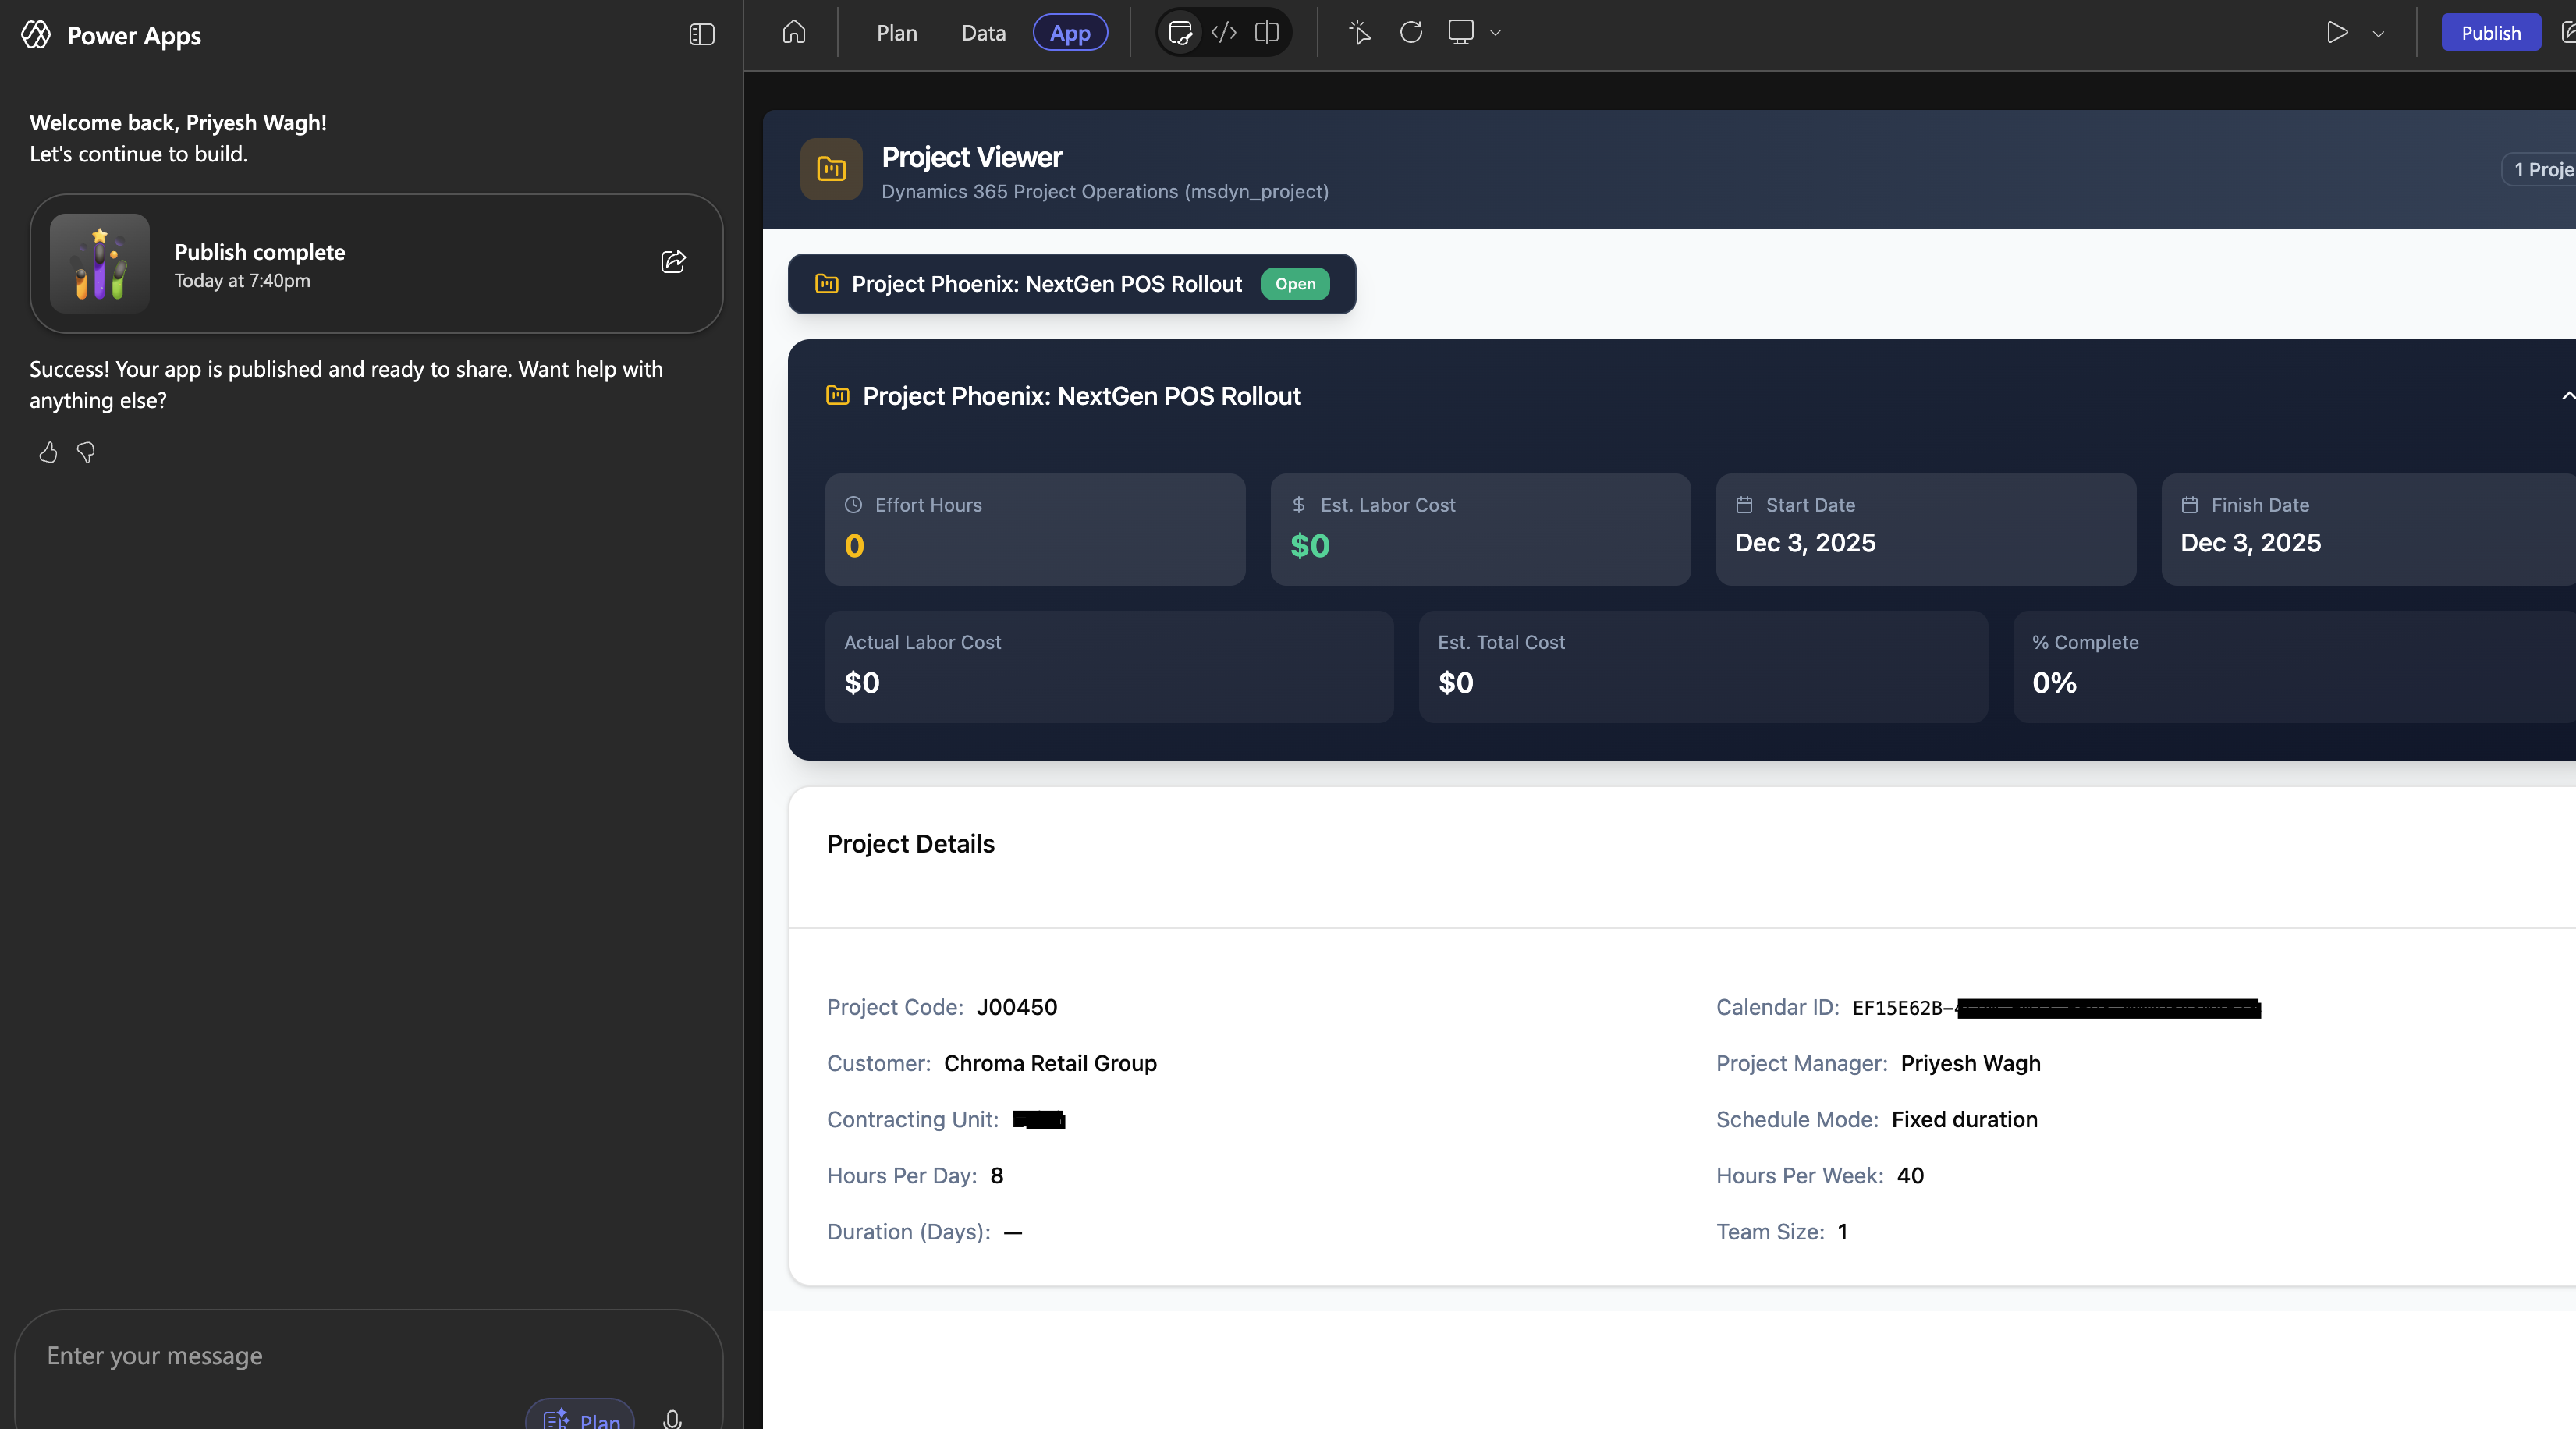Click the Project Manager Priyesh Wagh value
This screenshot has width=2576, height=1429.
tap(1970, 1063)
